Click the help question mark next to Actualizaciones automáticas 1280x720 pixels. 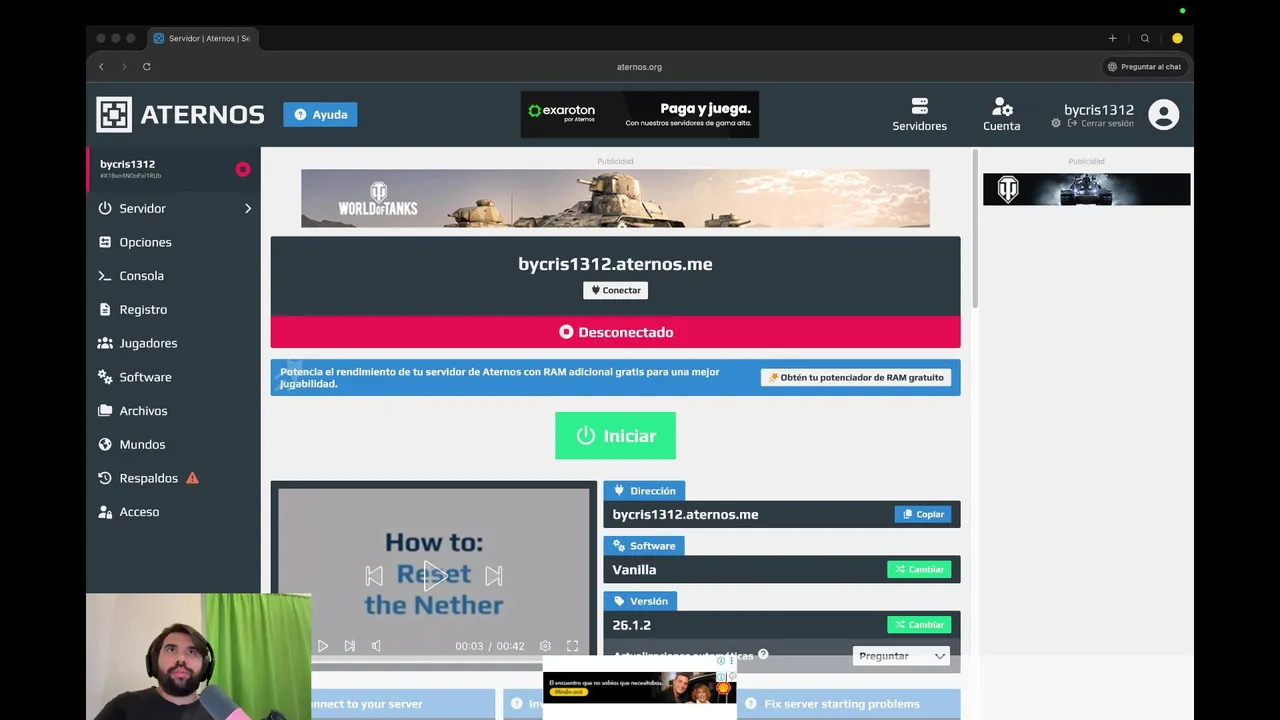(763, 654)
